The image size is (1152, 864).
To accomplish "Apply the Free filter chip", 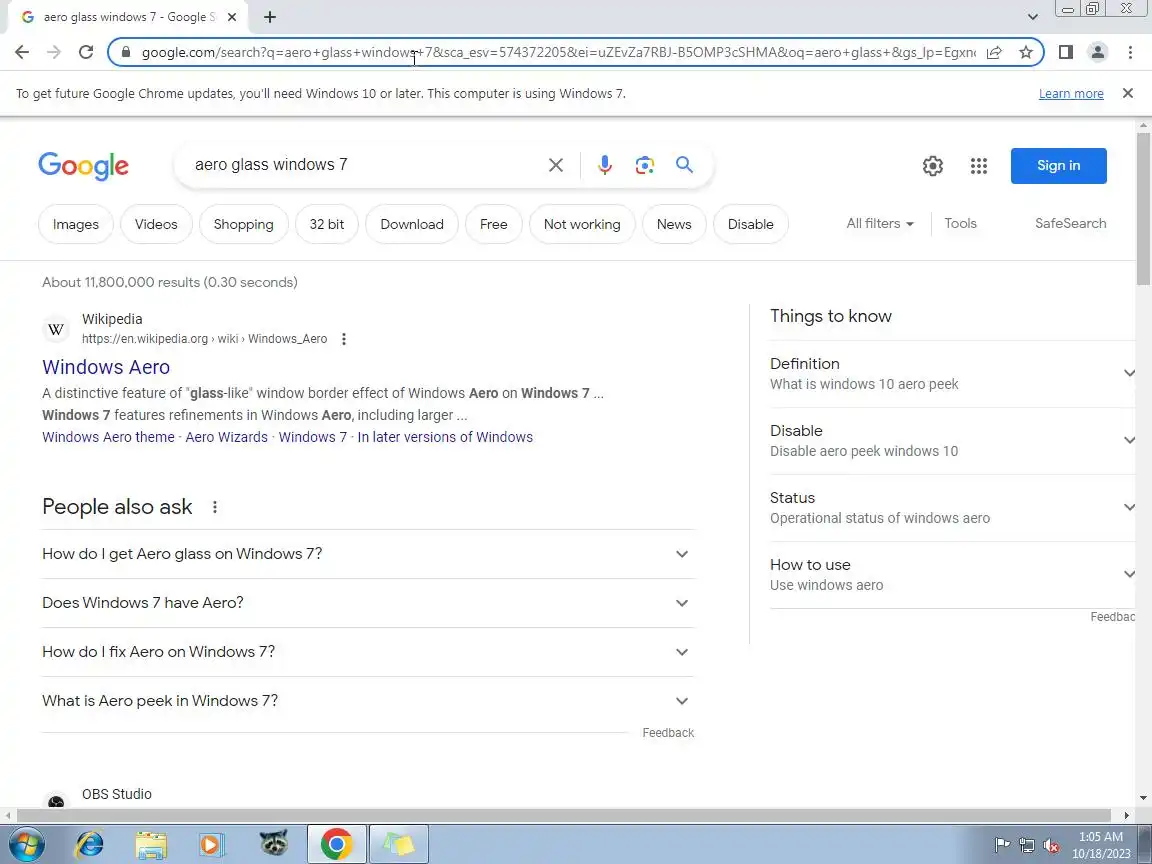I will (494, 224).
